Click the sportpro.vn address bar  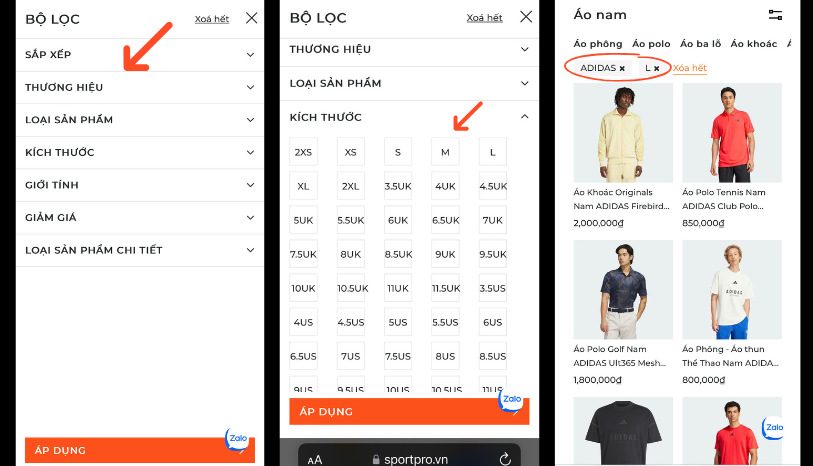410,456
